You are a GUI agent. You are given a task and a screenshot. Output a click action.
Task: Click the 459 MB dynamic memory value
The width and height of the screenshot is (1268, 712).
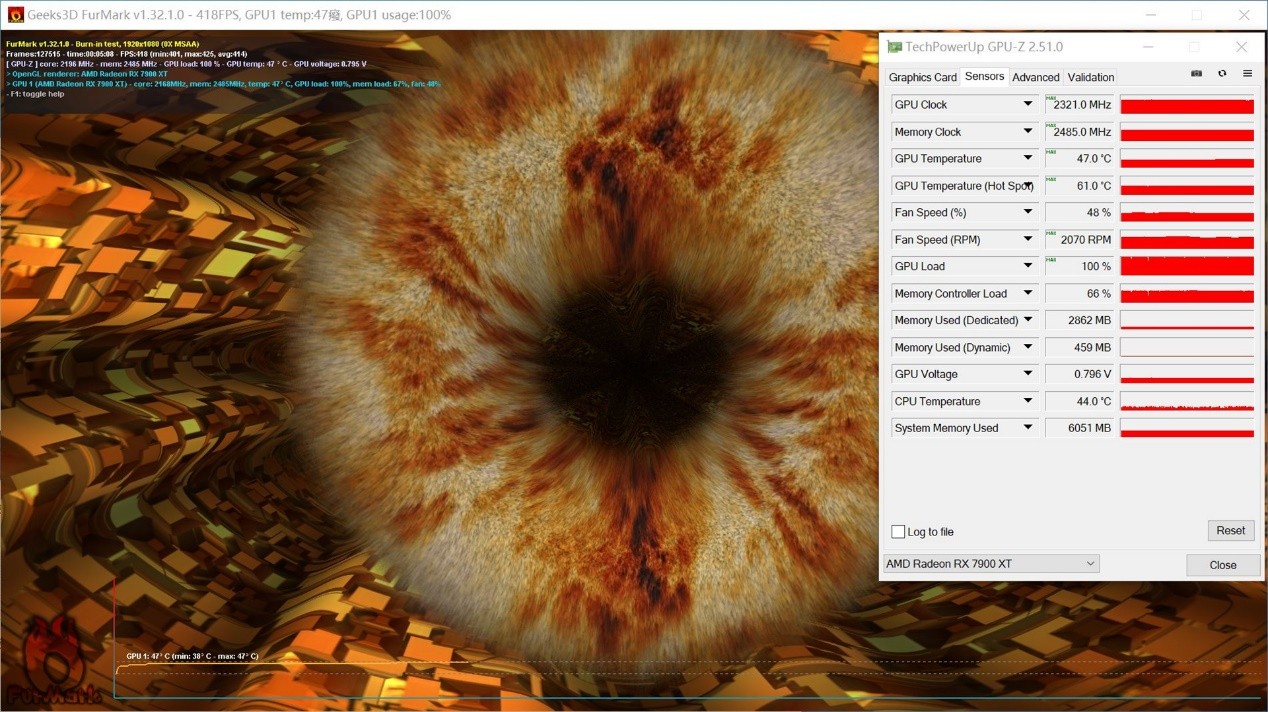tap(1079, 347)
